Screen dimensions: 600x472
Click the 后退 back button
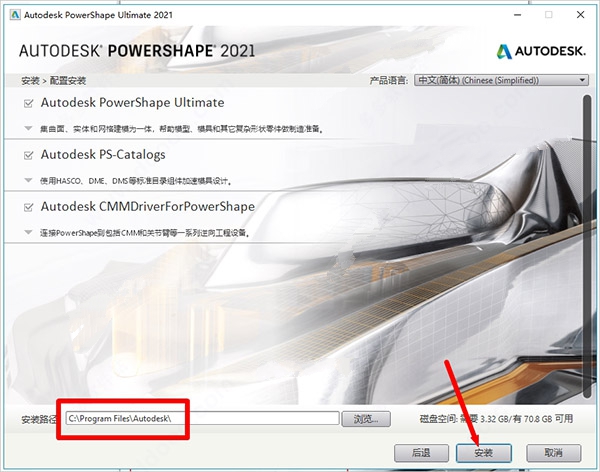tap(421, 453)
